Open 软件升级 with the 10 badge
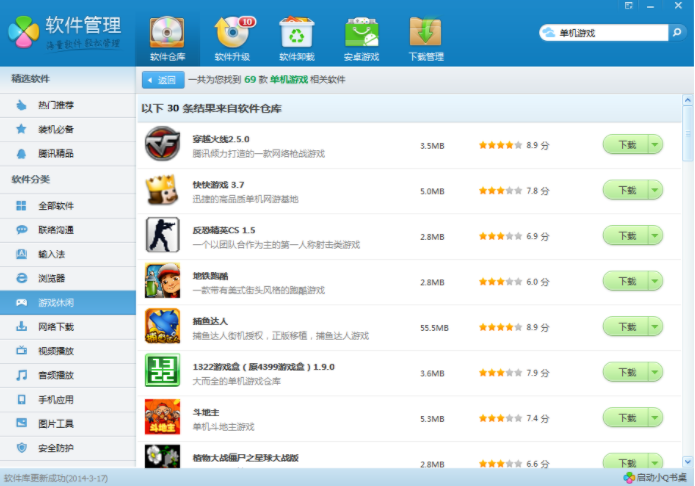695x486 pixels. coord(232,38)
